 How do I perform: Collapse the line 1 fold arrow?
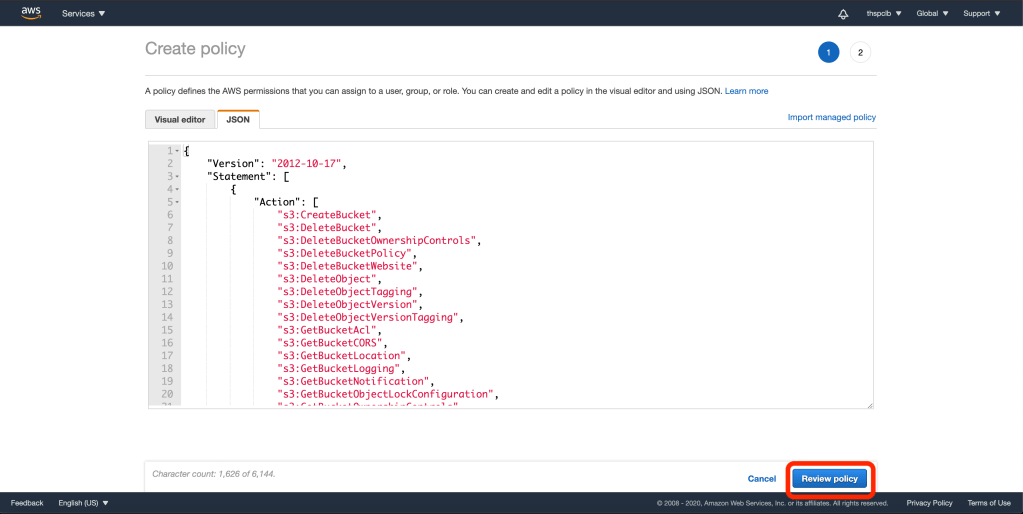click(x=177, y=150)
